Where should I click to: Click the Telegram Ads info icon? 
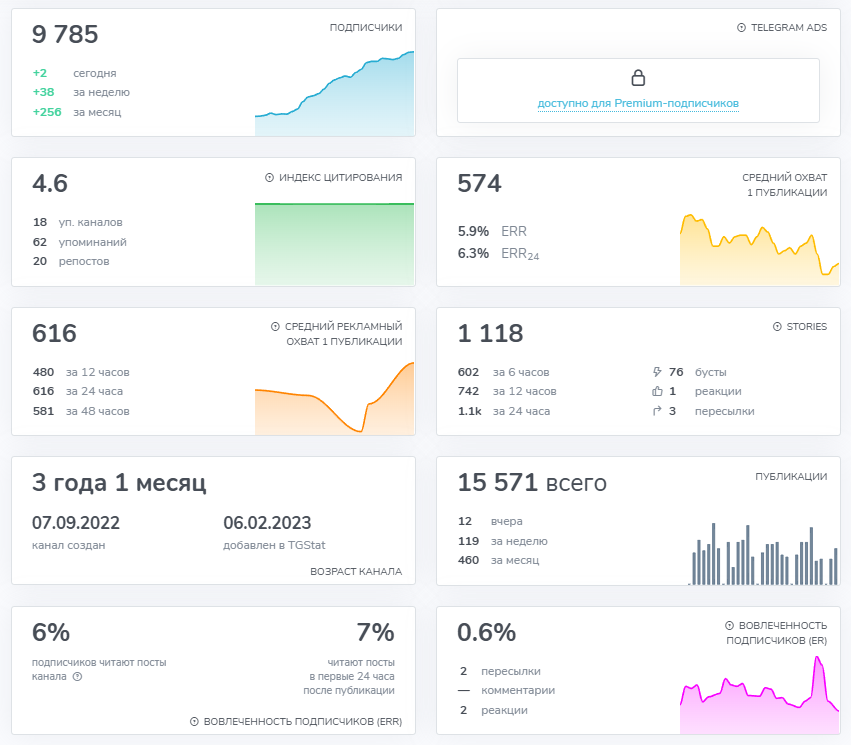[739, 28]
